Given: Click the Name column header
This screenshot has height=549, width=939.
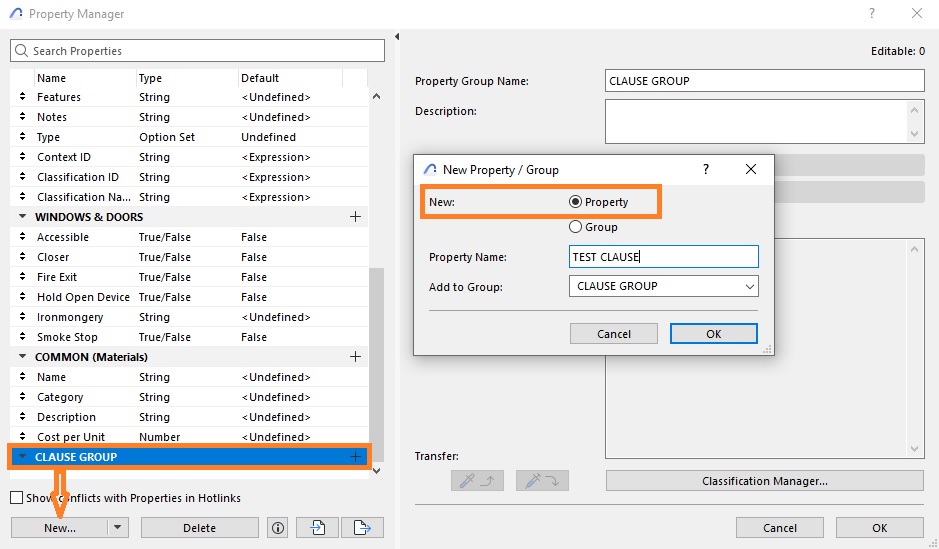Looking at the screenshot, I should point(52,78).
